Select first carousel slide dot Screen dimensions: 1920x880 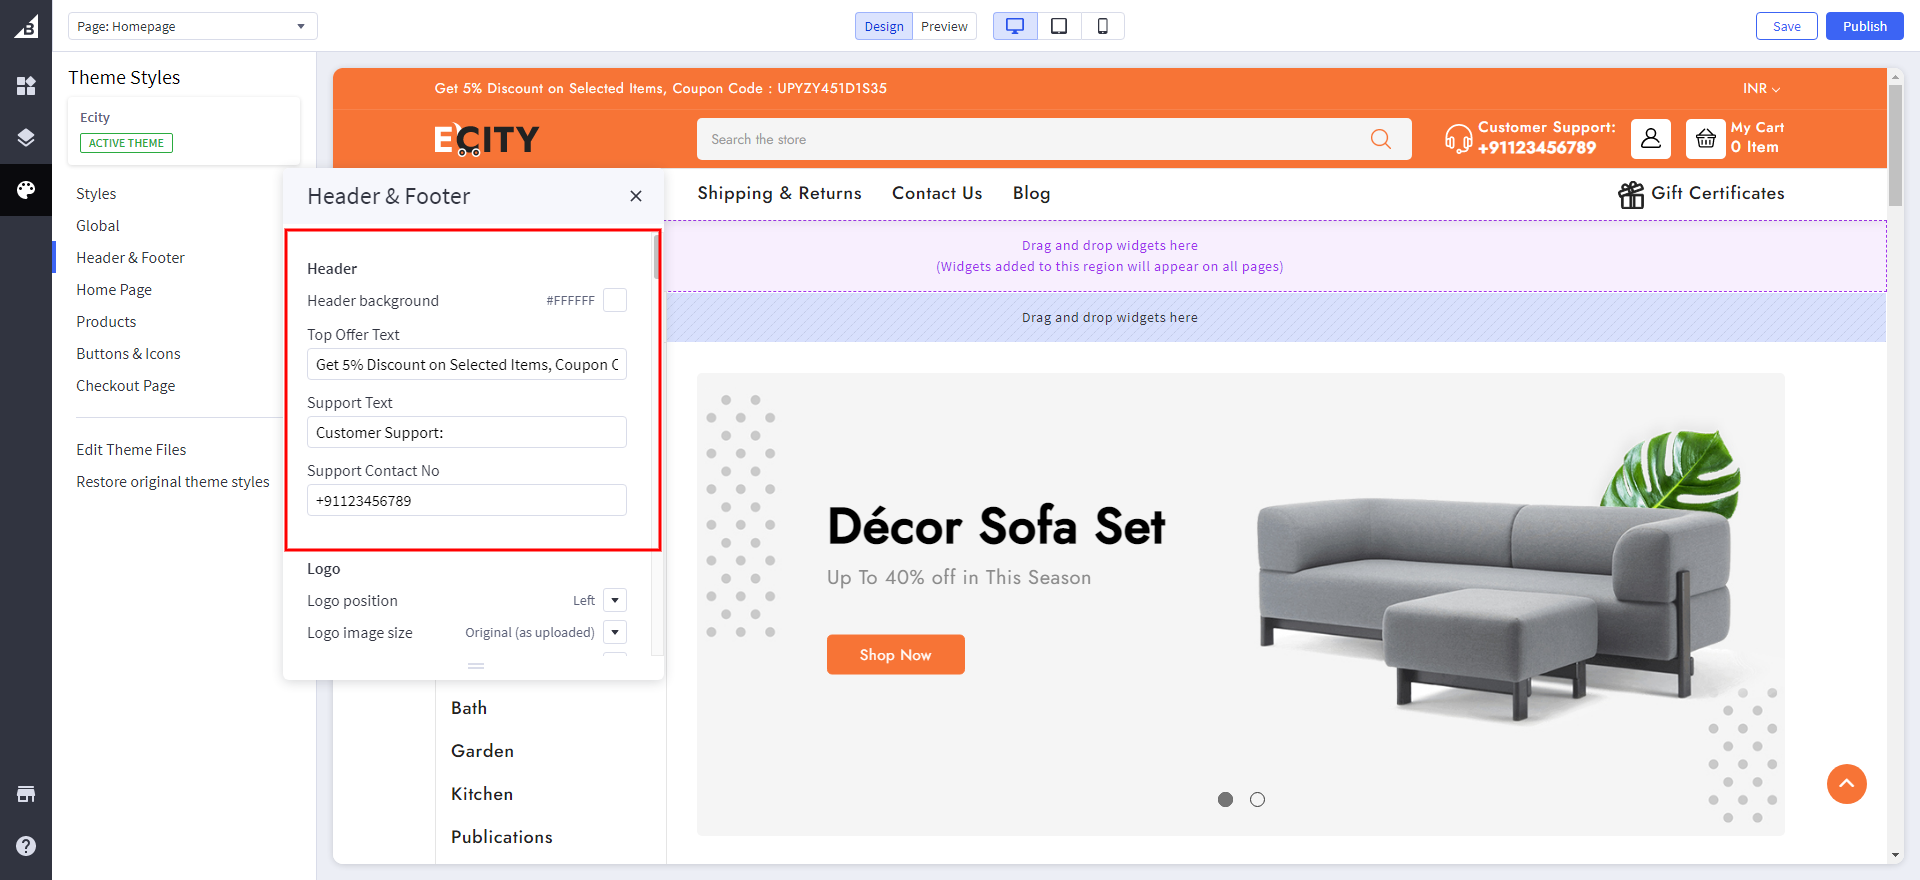[1225, 799]
